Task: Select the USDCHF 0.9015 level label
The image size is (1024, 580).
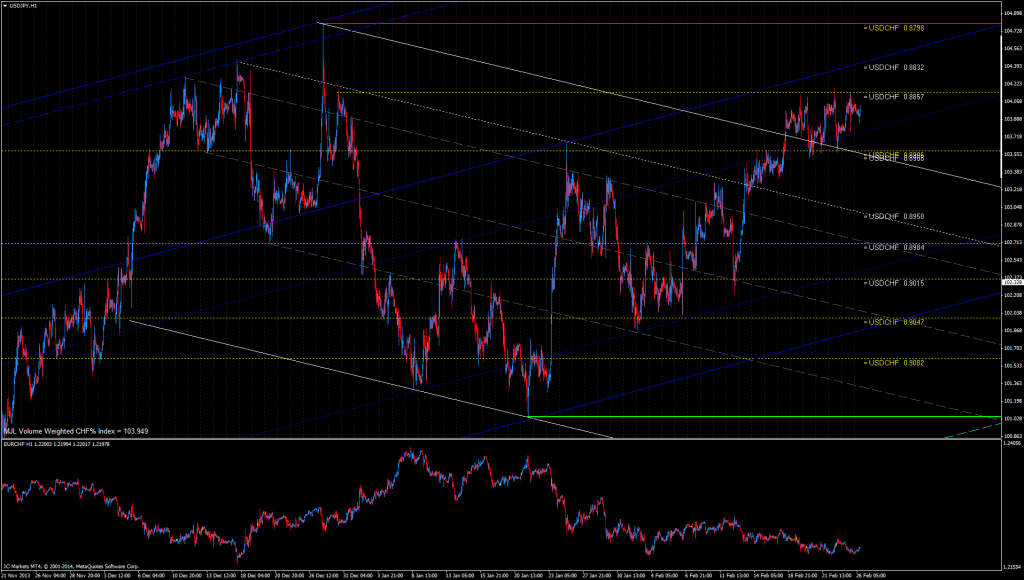Action: (896, 283)
